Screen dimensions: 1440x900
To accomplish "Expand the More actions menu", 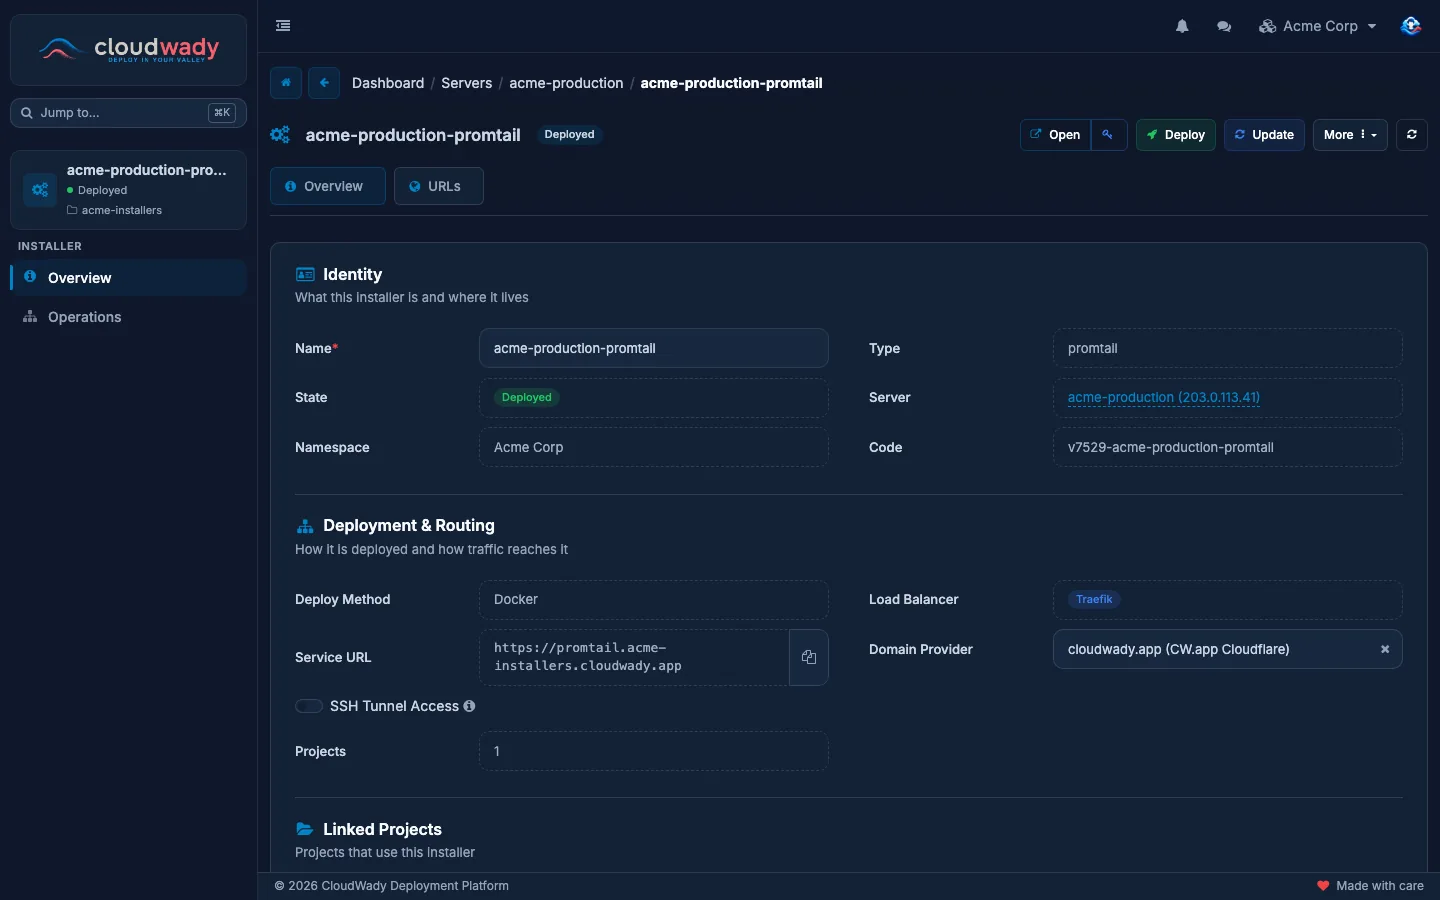I will click(1350, 135).
